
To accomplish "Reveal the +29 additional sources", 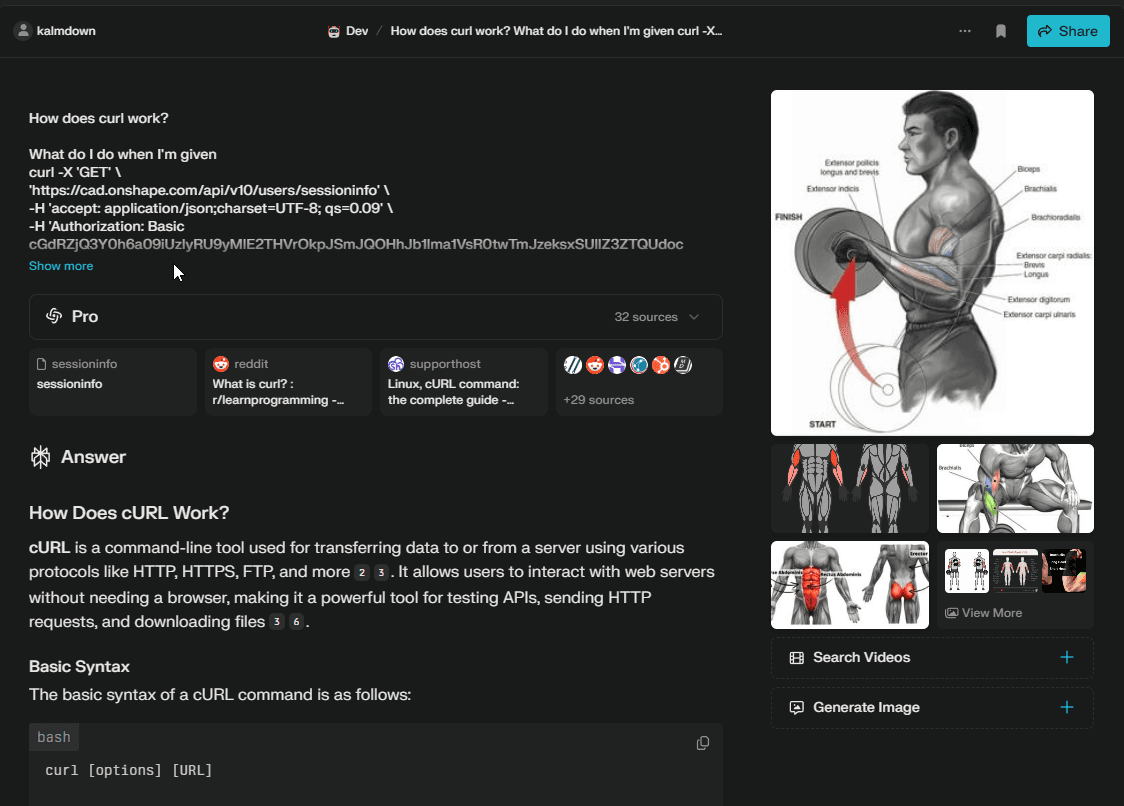I will pyautogui.click(x=638, y=382).
